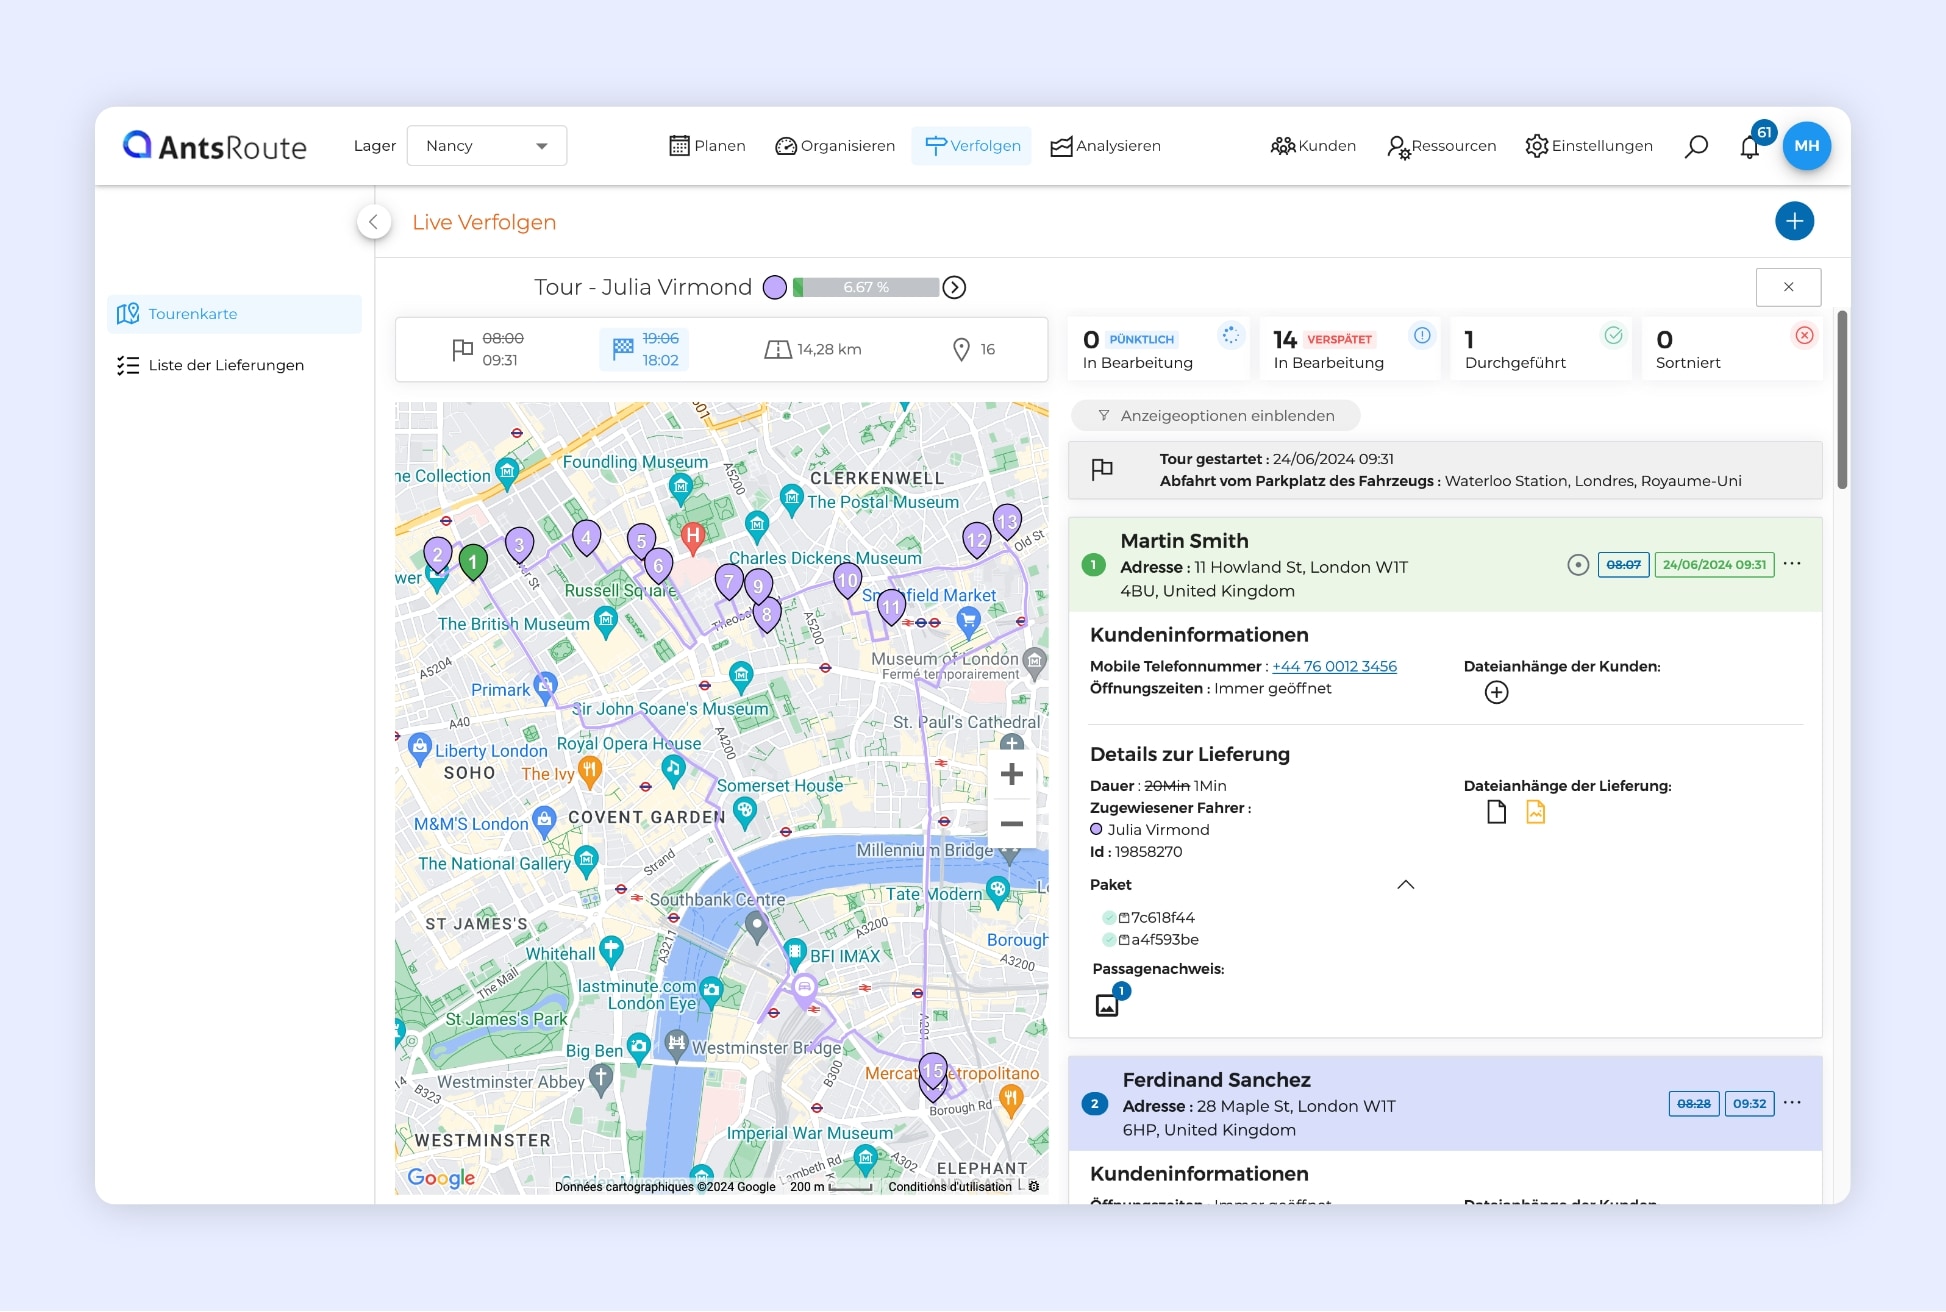Click the 09:32 time badge for Ferdinand Sanchez

click(x=1748, y=1104)
